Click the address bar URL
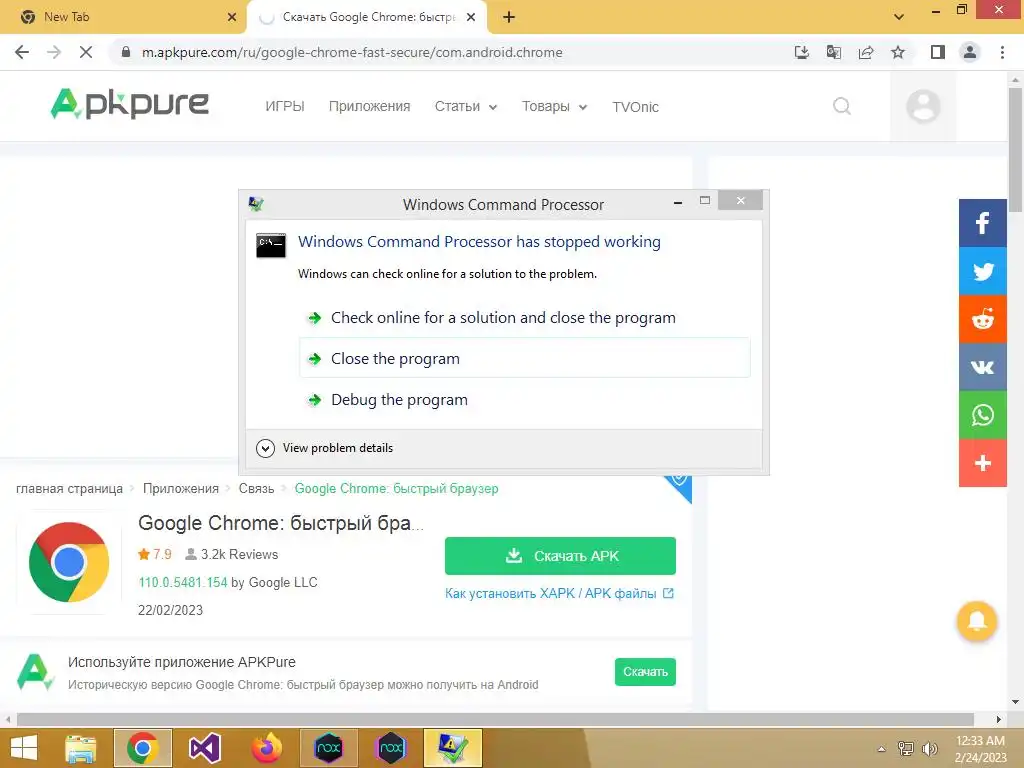This screenshot has height=768, width=1024. click(x=352, y=52)
